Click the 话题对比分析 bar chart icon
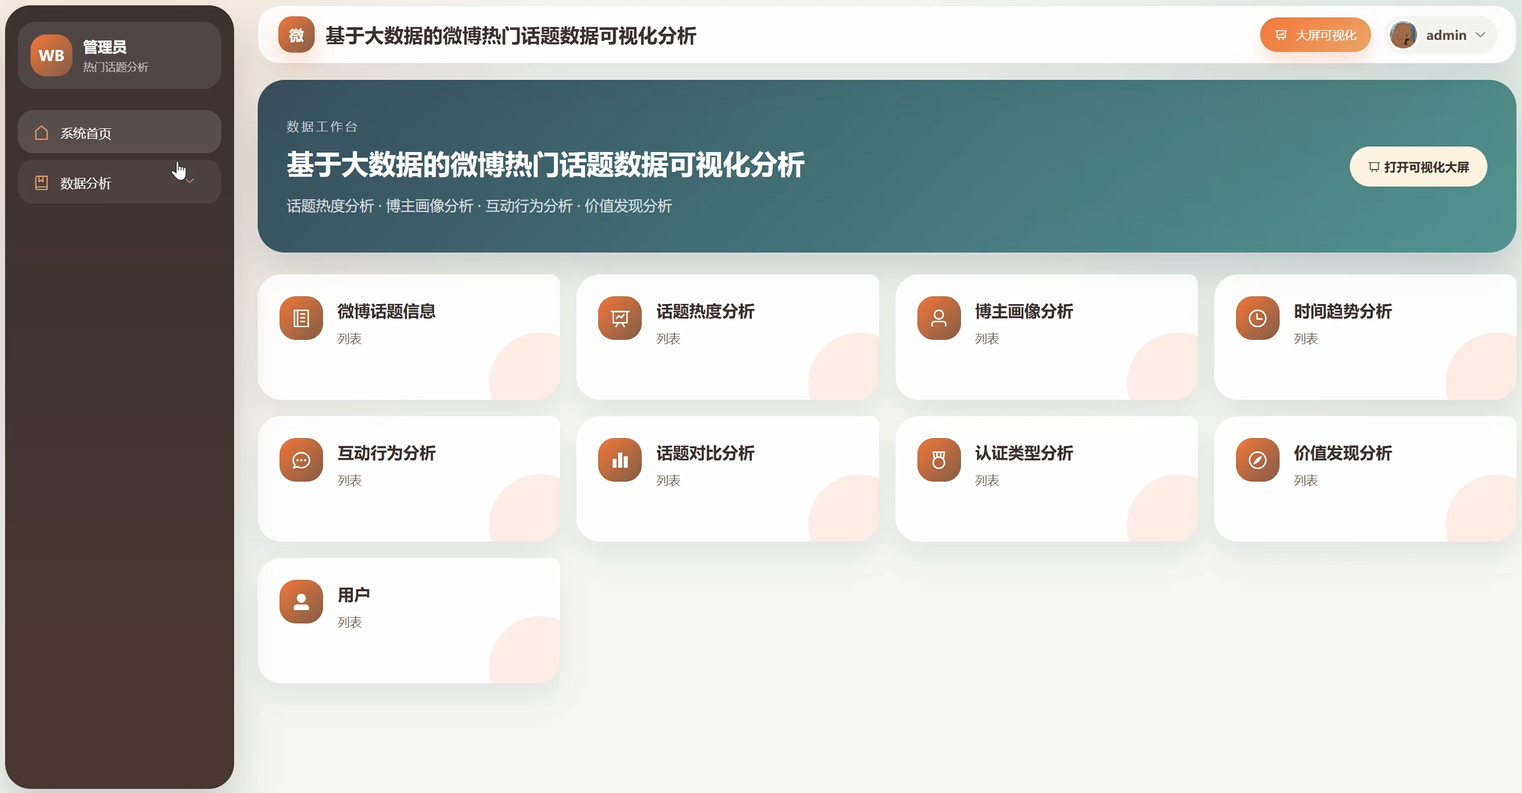Viewport: 1522px width, 793px height. pos(620,460)
